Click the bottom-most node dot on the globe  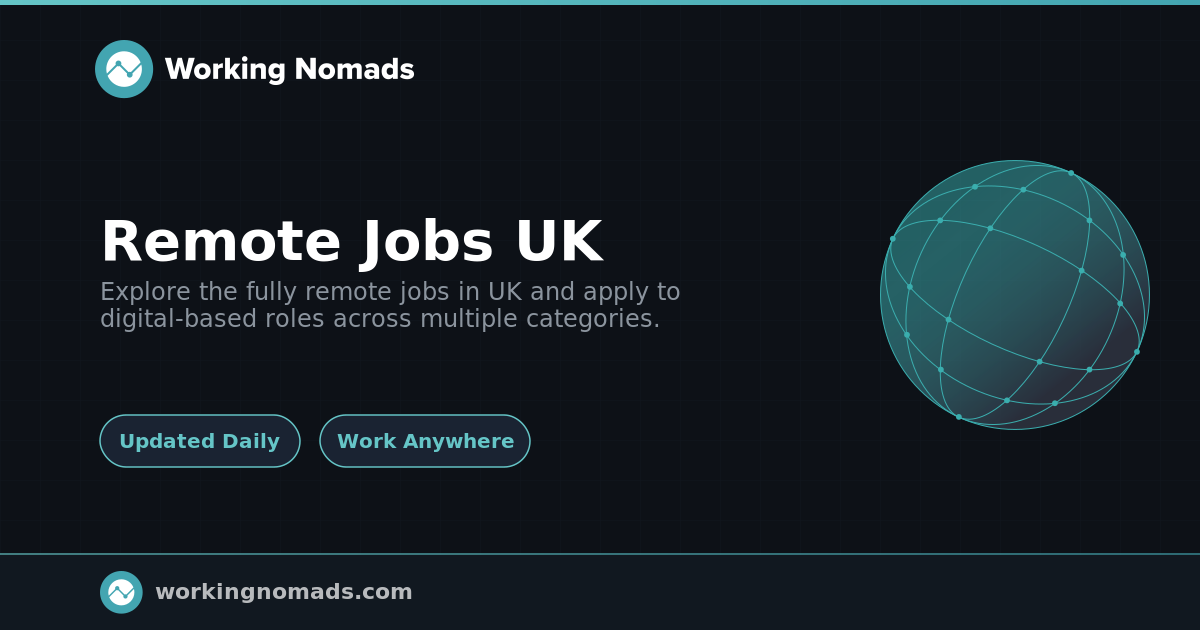coord(959,417)
